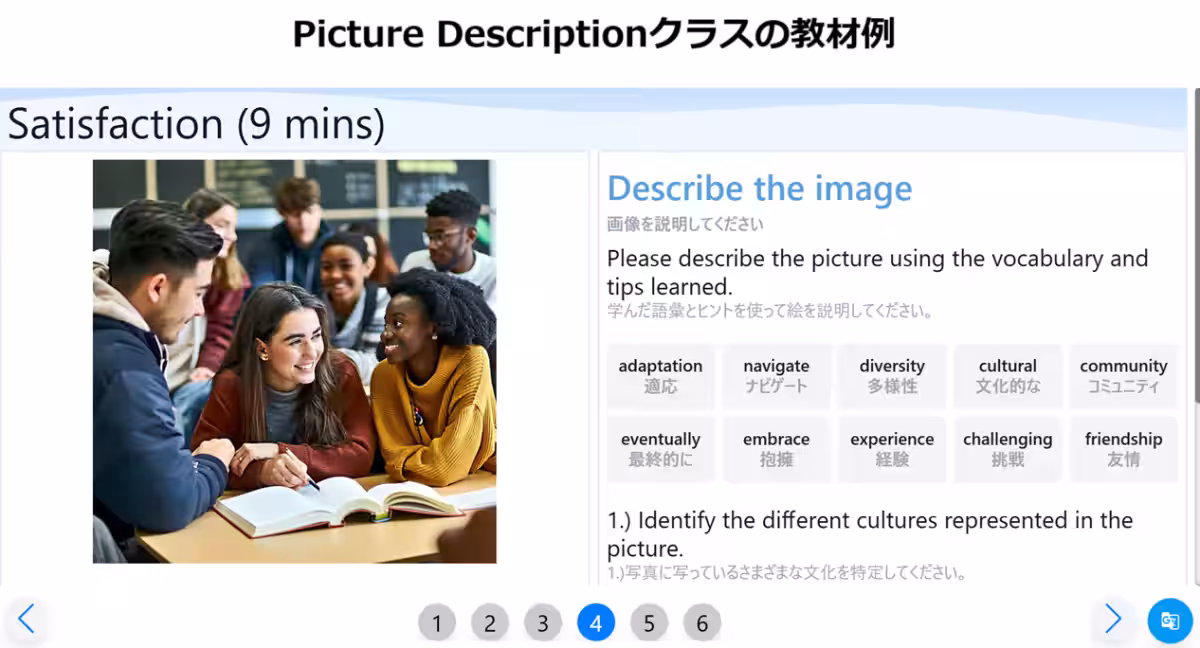The height and width of the screenshot is (648, 1200).
Task: Open slide 2
Action: pyautogui.click(x=490, y=622)
